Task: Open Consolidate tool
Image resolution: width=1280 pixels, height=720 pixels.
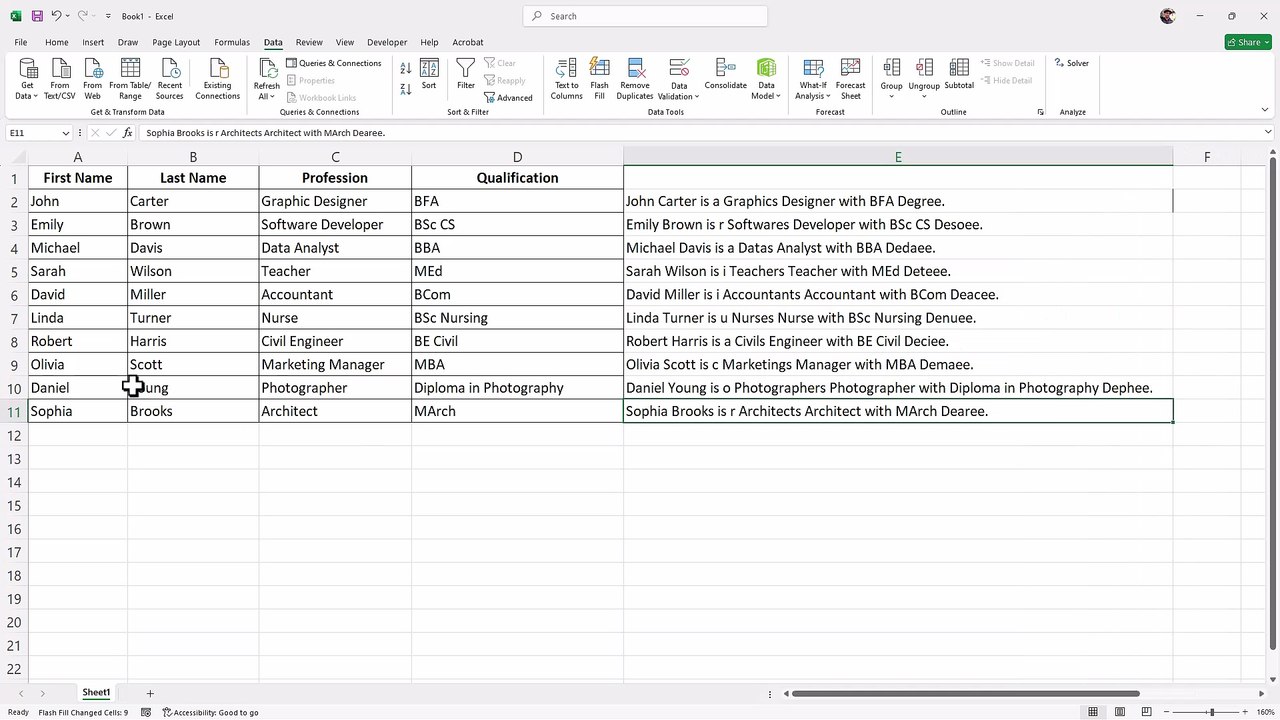Action: coord(725,74)
